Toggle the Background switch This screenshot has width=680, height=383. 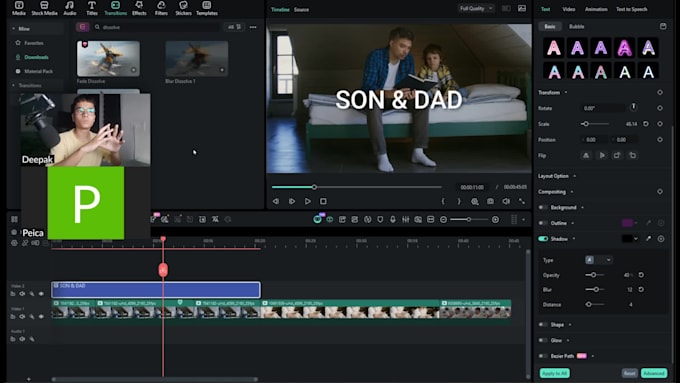click(x=543, y=207)
